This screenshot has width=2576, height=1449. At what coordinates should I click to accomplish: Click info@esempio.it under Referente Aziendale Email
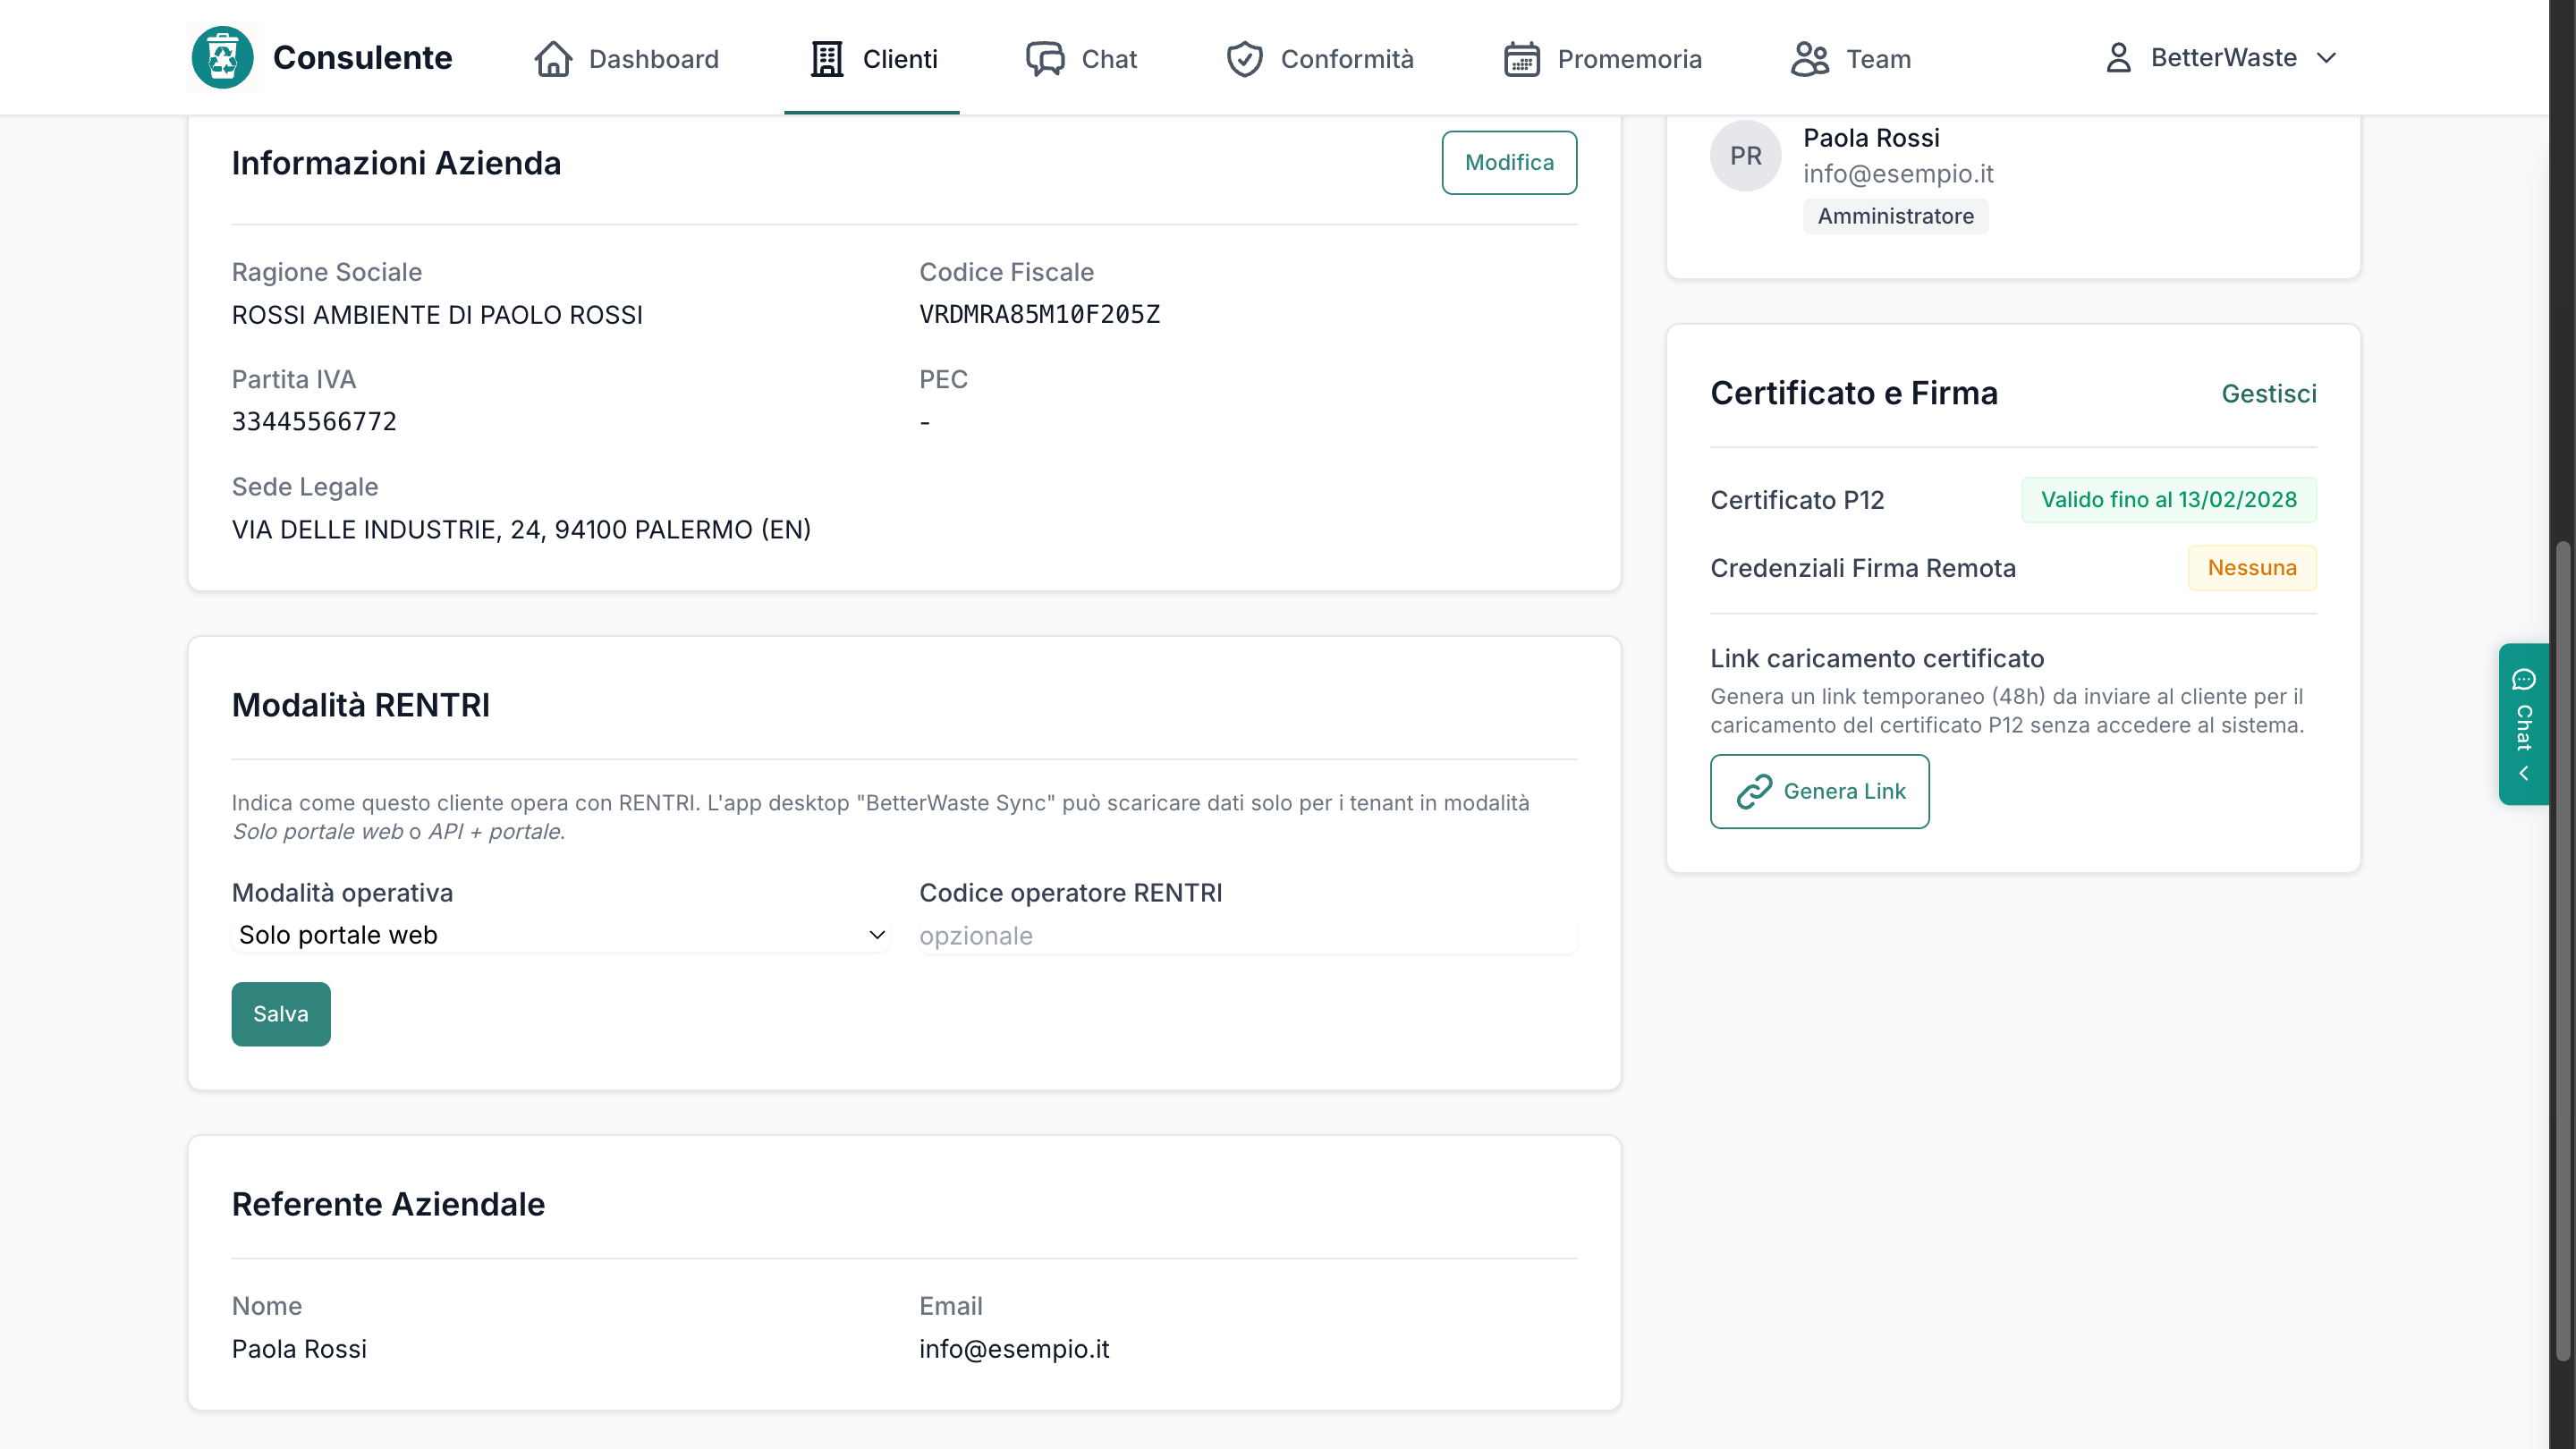tap(1014, 1349)
